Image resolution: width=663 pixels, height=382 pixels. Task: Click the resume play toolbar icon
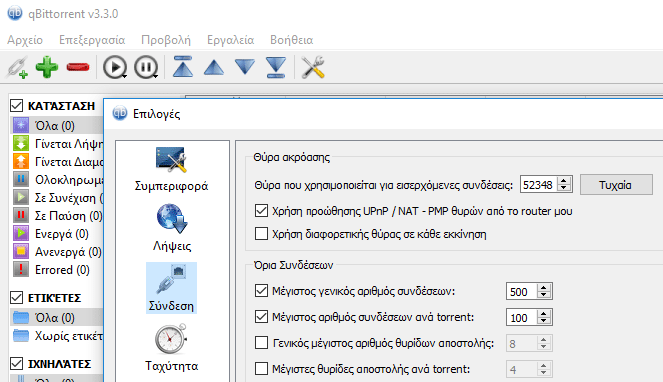(115, 67)
